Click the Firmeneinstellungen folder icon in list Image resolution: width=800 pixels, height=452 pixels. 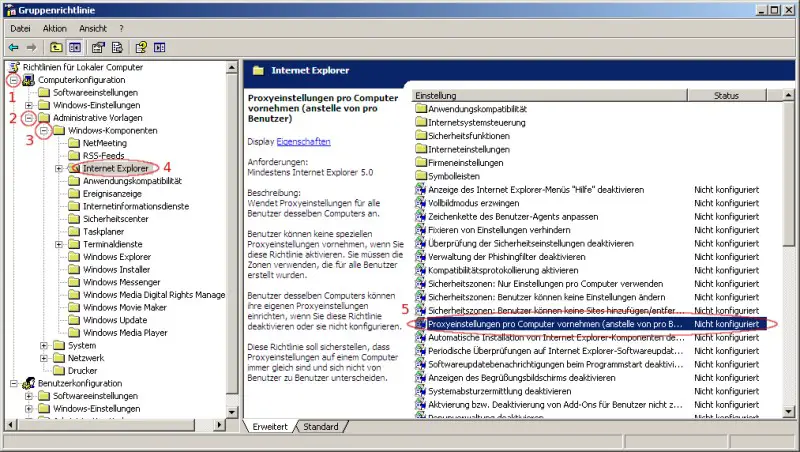tap(420, 163)
